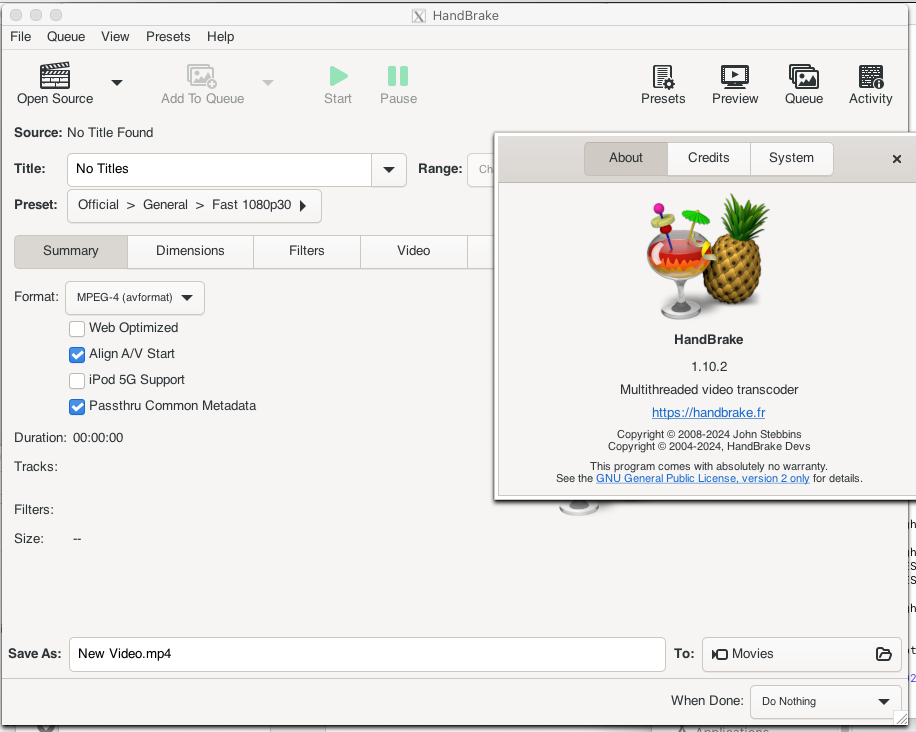
Task: Open the File menu
Action: coord(20,36)
